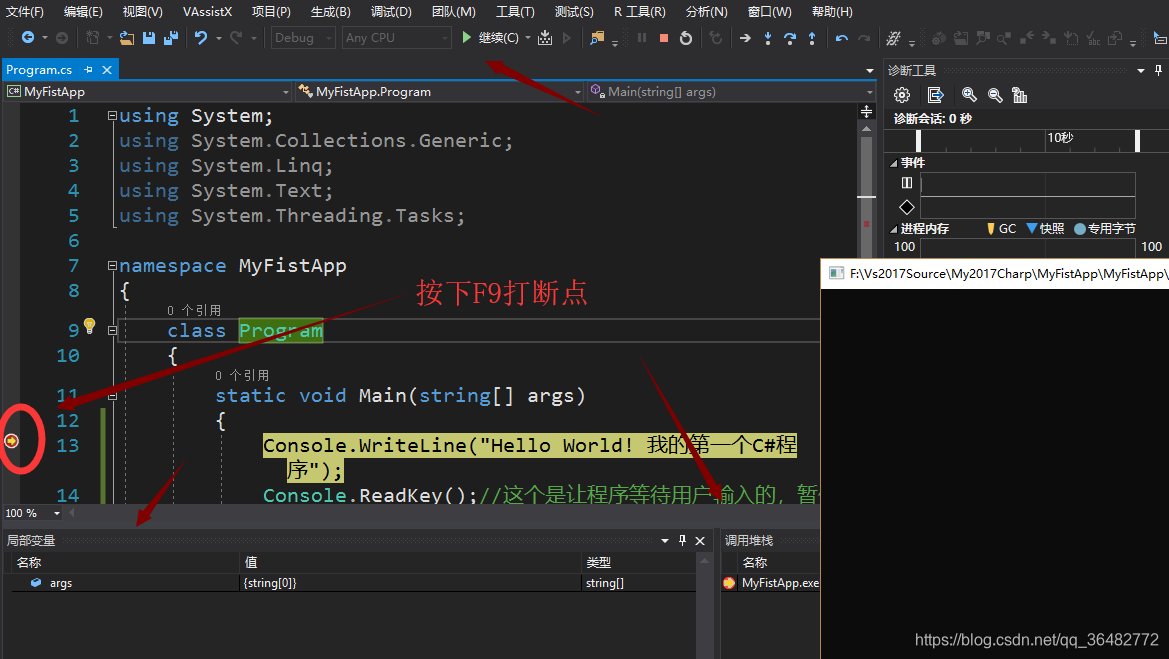Click the 继续(C) continue button
Image resolution: width=1169 pixels, height=659 pixels.
[490, 37]
